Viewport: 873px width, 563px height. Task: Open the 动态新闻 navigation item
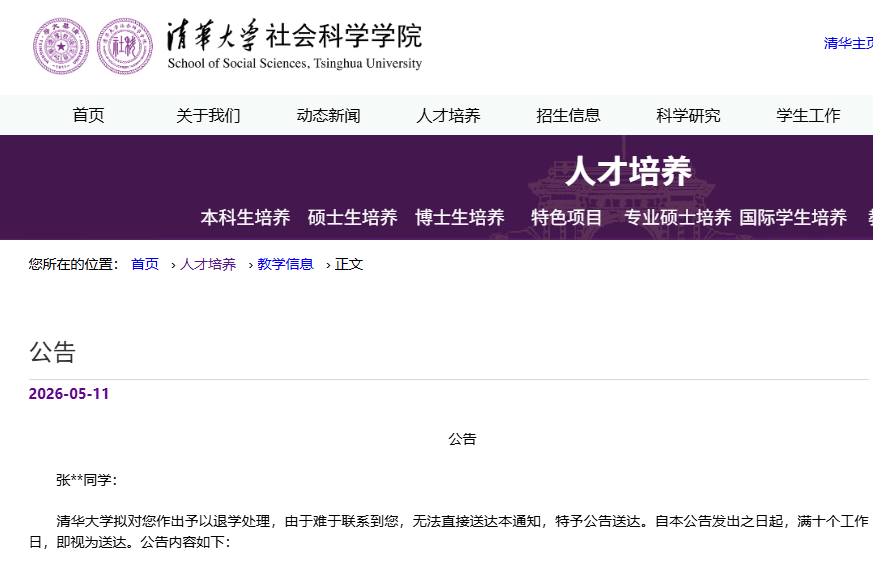pyautogui.click(x=328, y=115)
